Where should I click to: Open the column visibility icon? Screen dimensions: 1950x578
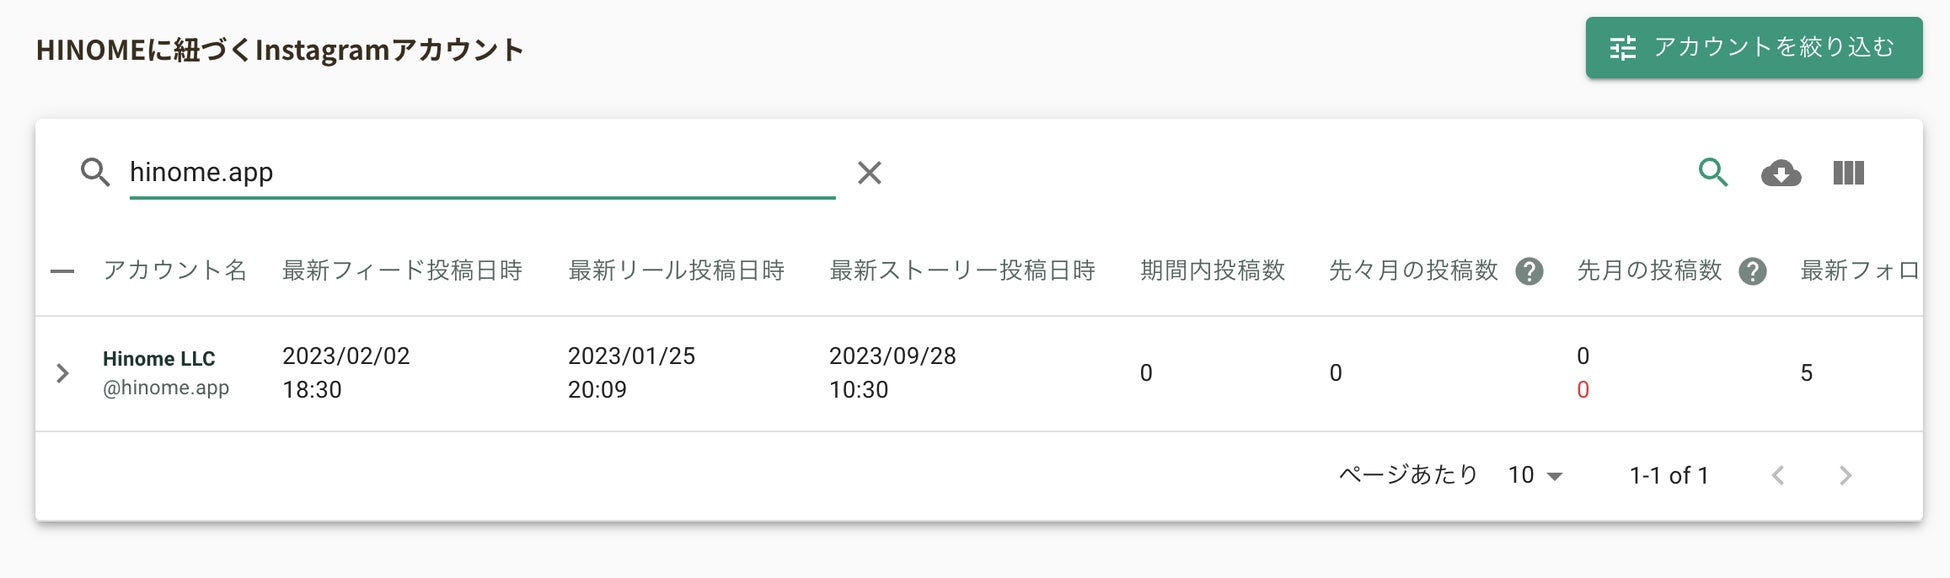coord(1848,173)
